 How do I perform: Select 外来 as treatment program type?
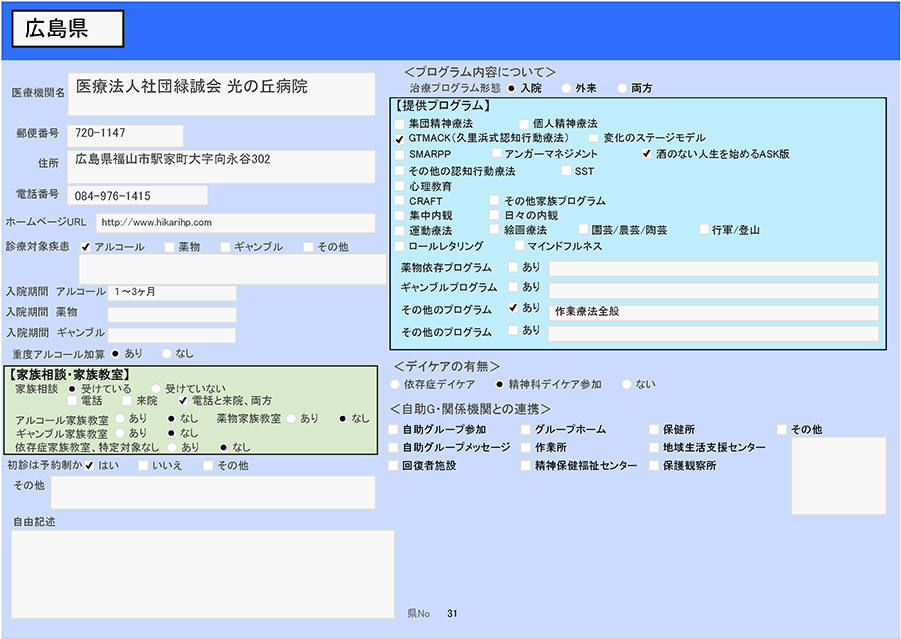click(566, 88)
